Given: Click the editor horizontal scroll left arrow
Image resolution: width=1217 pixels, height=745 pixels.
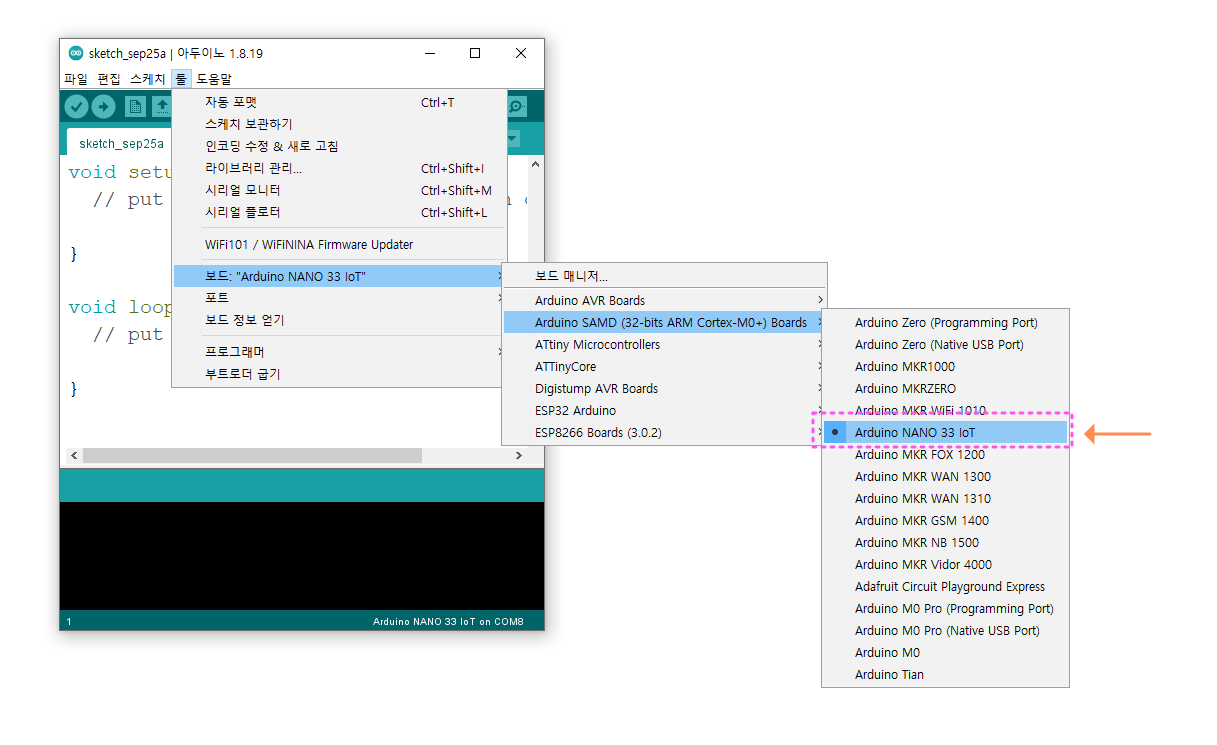Looking at the screenshot, I should (73, 455).
